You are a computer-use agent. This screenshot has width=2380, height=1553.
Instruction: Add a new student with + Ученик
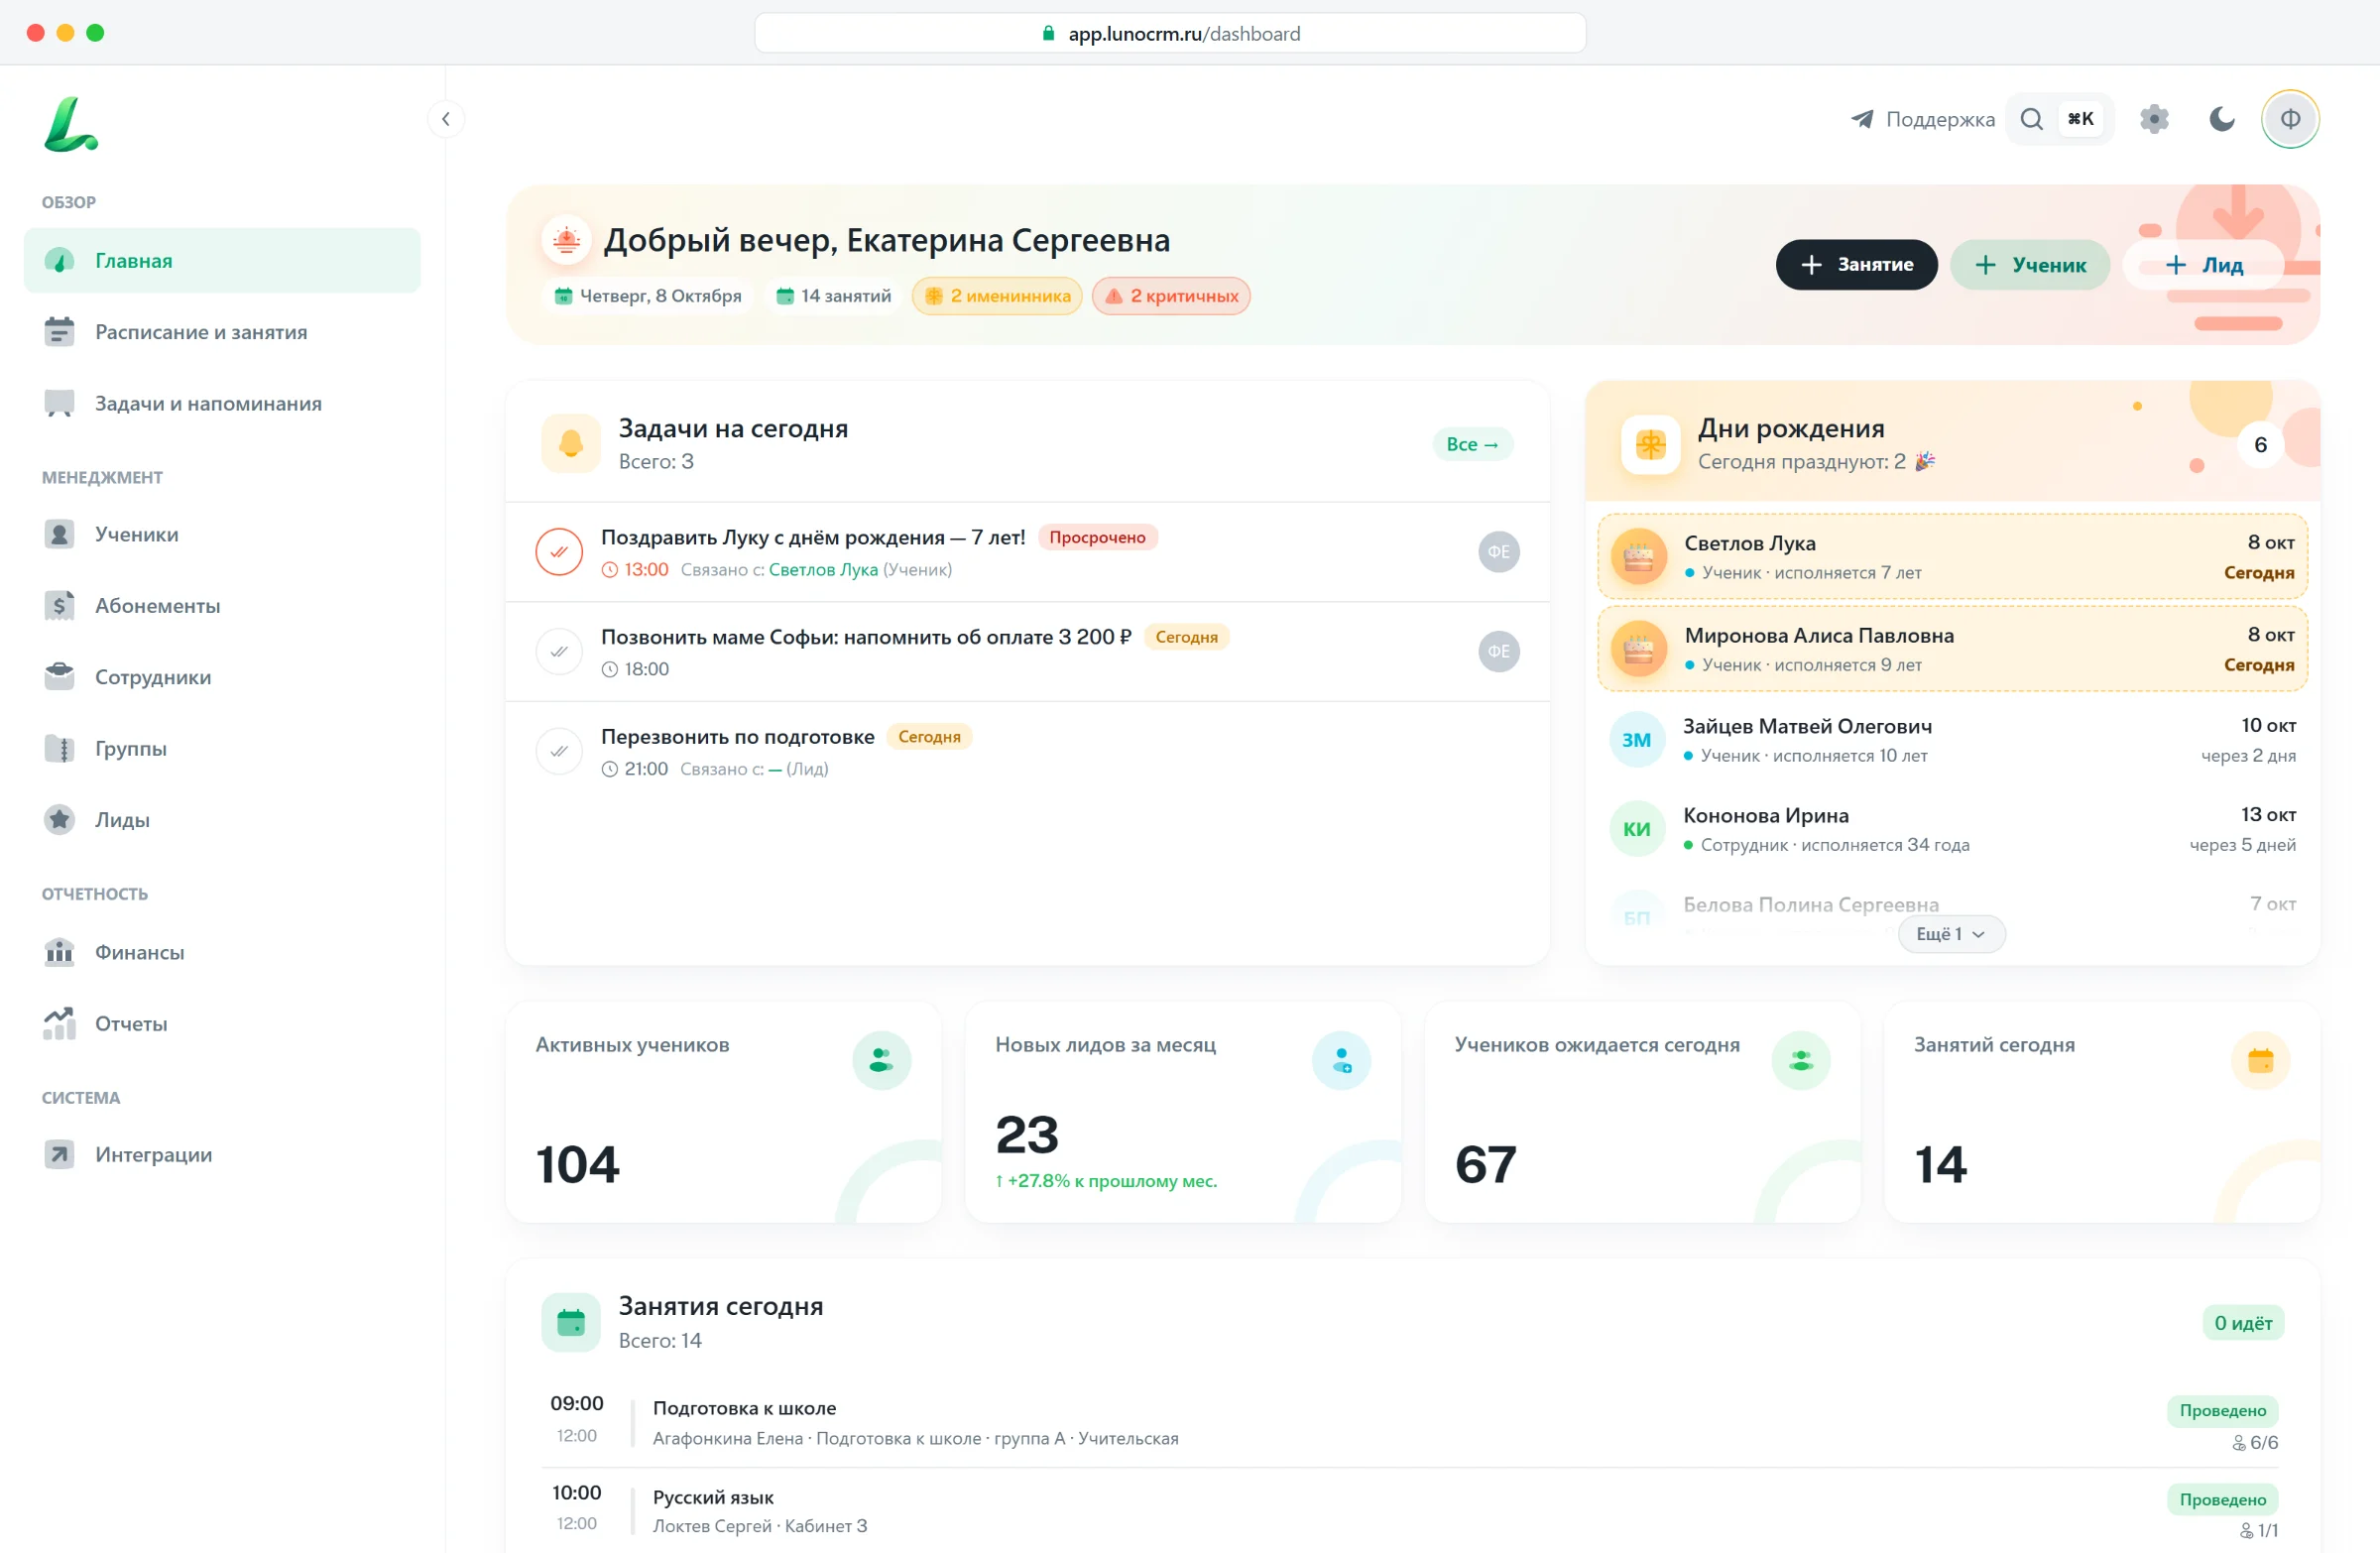(x=2029, y=264)
